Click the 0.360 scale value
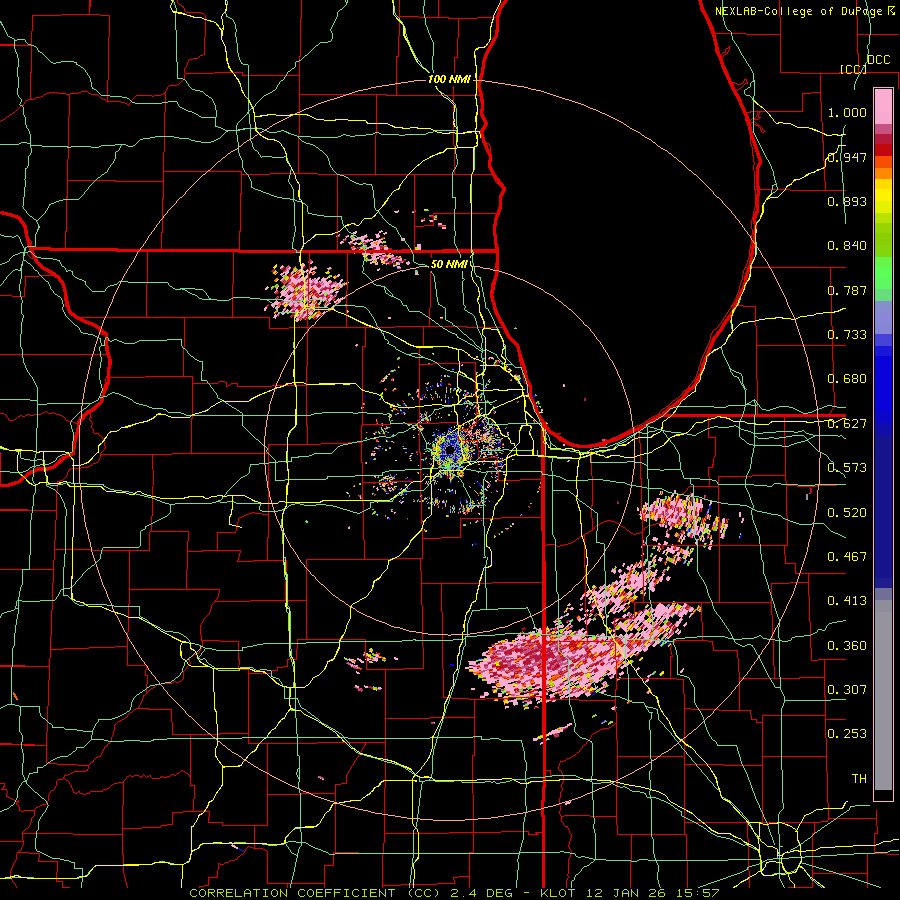 (x=847, y=645)
